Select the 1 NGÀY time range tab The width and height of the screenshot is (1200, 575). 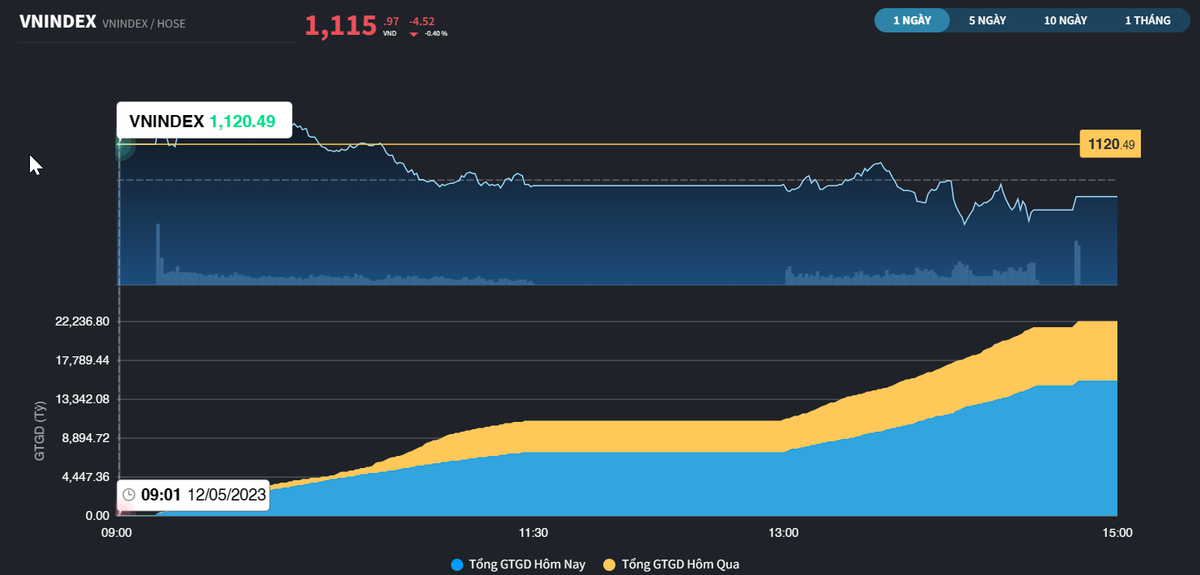pyautogui.click(x=912, y=20)
